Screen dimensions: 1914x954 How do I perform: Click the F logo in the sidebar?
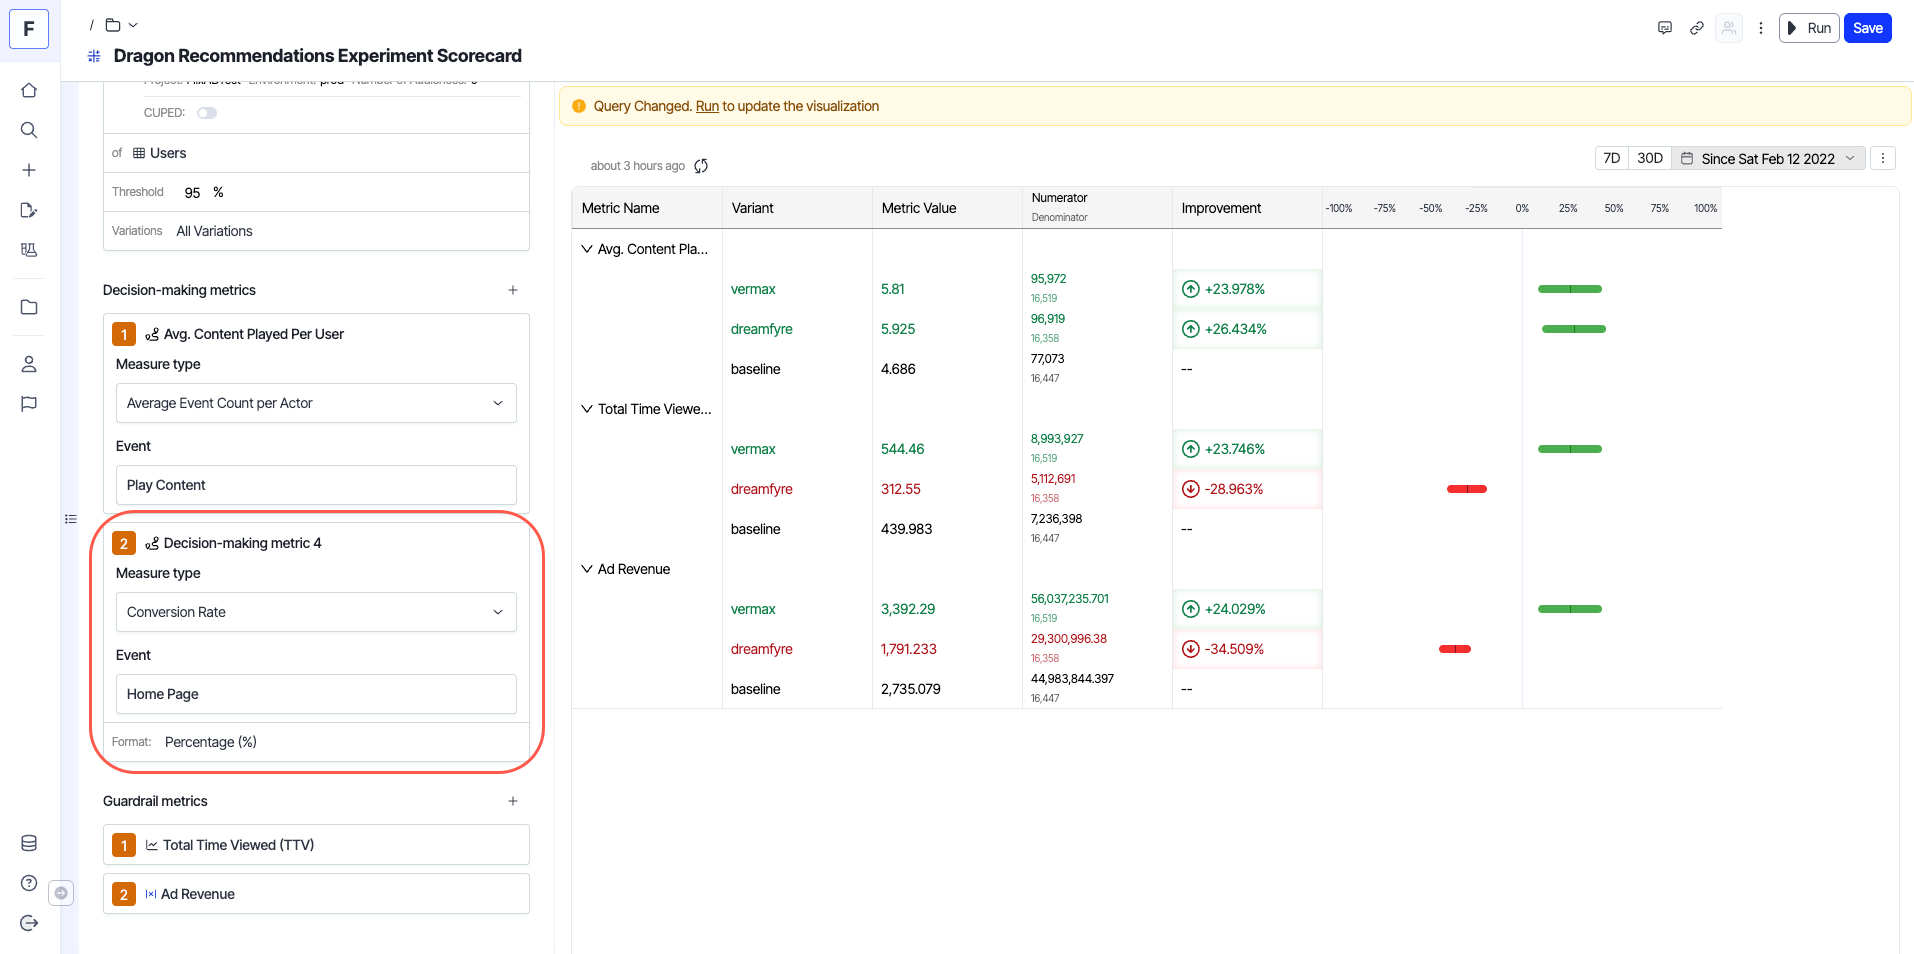[x=29, y=29]
